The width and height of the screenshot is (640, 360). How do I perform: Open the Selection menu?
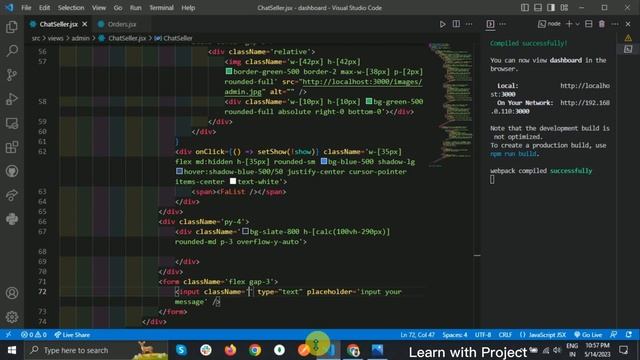point(71,8)
